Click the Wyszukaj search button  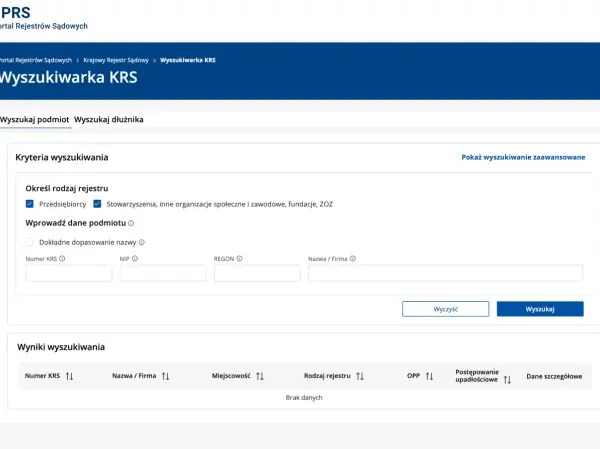540,309
